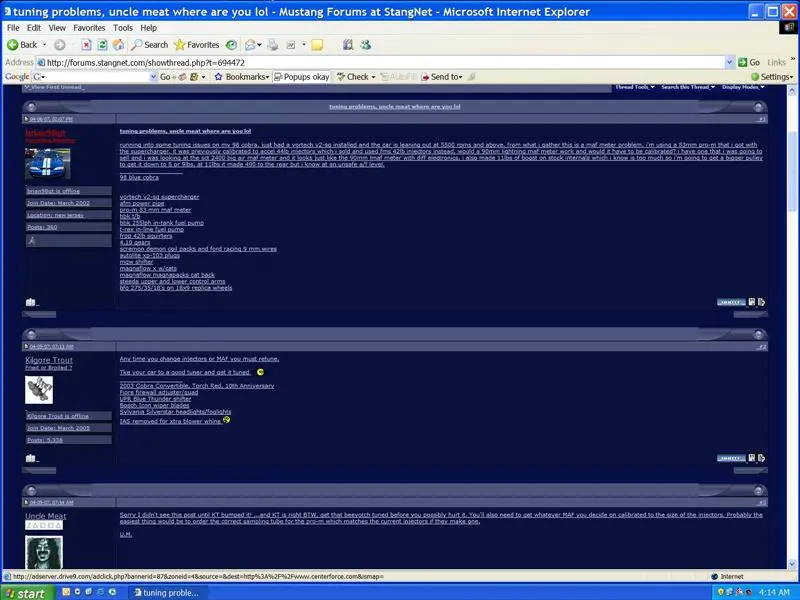Screen dimensions: 800x600
Task: Click the Forward arrow button
Action: [60, 45]
